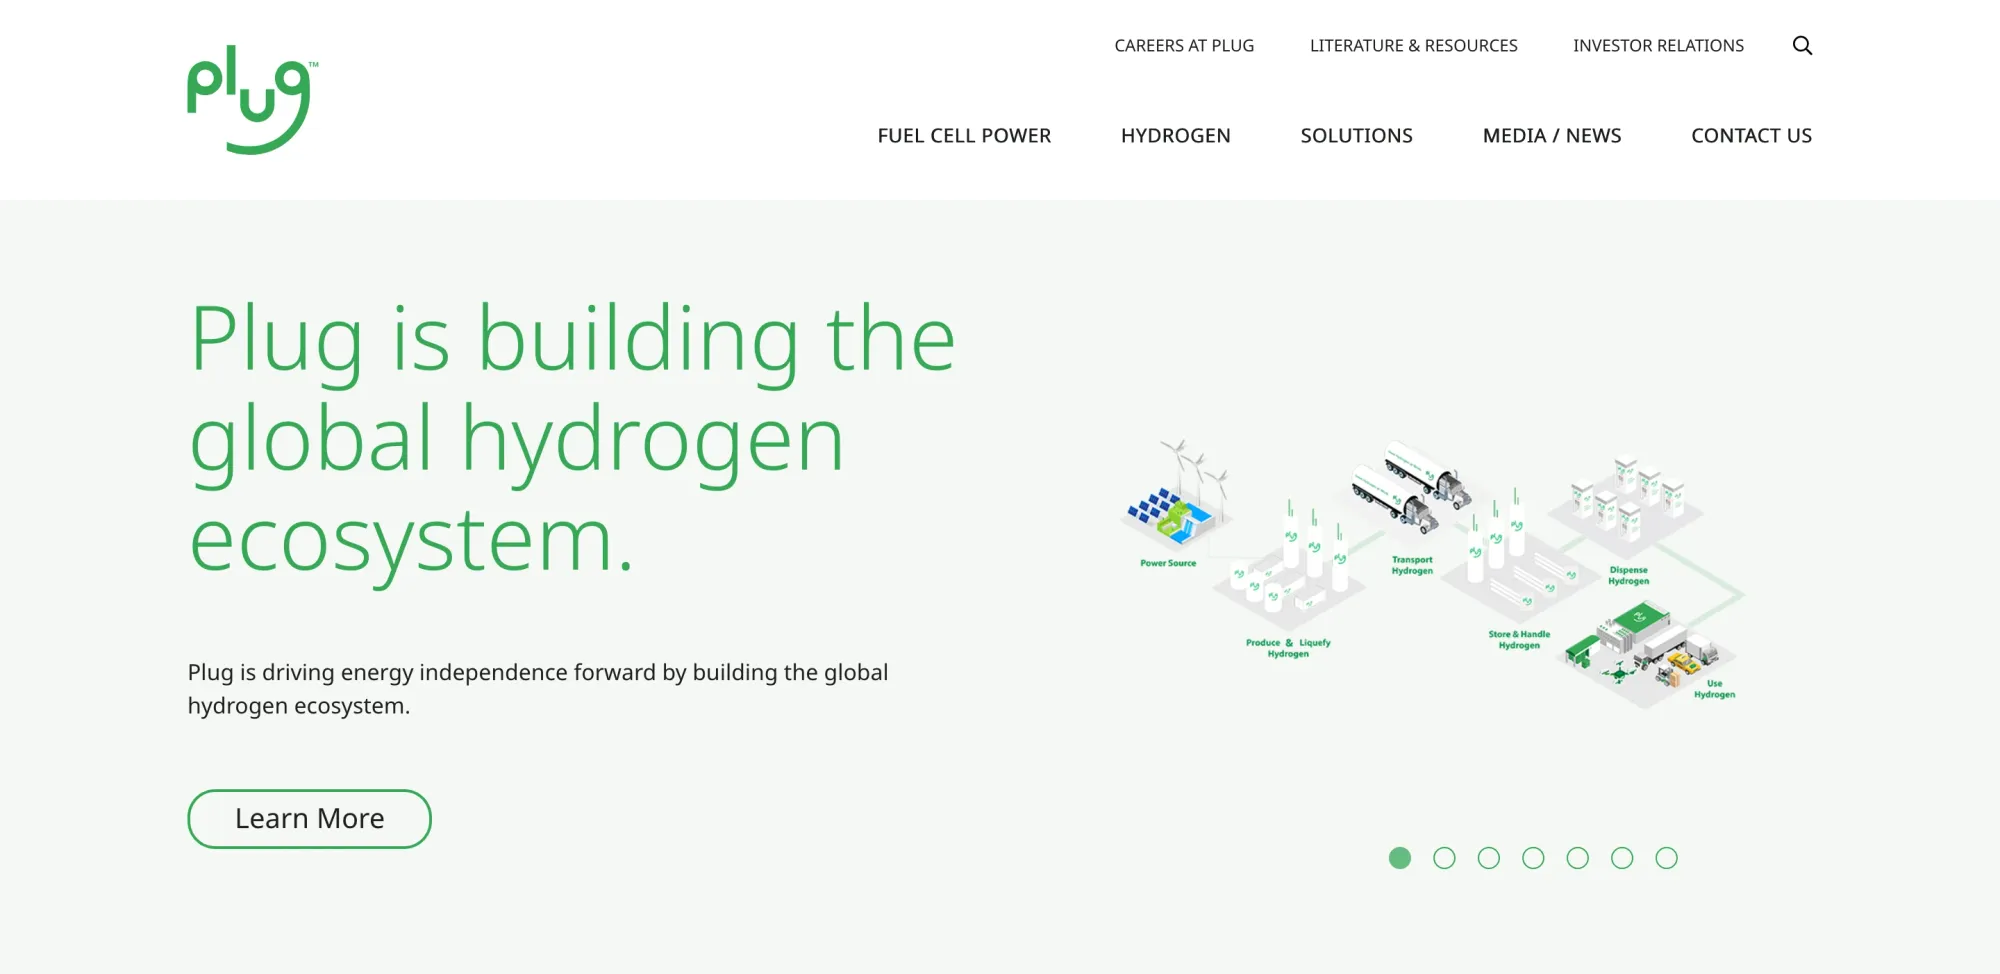Click the Learn More button
This screenshot has height=974, width=2000.
click(309, 819)
